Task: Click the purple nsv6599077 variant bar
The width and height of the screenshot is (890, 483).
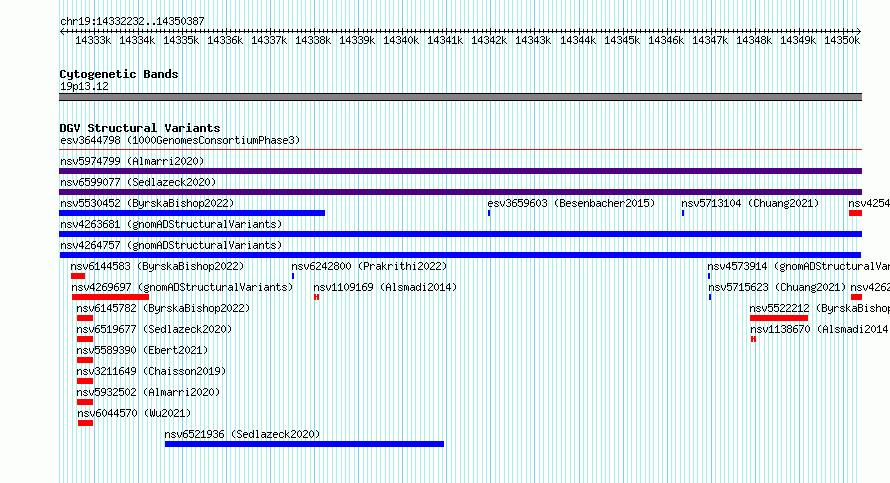Action: (x=460, y=192)
